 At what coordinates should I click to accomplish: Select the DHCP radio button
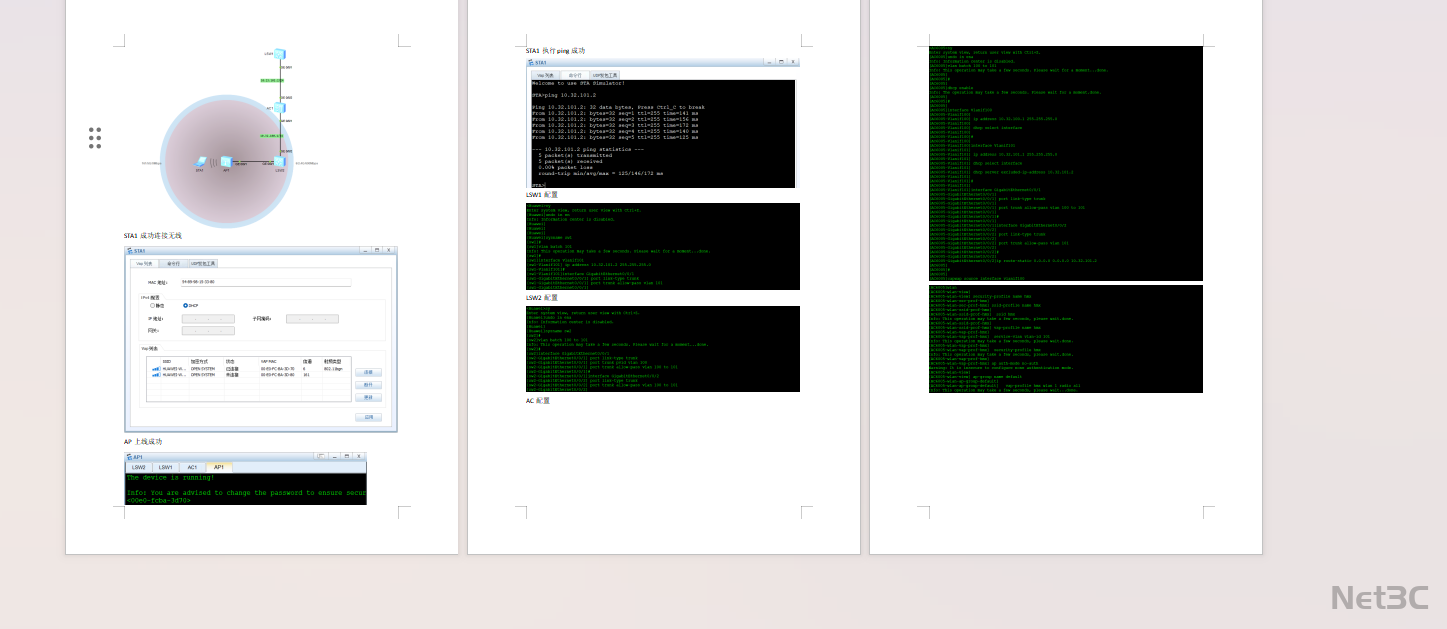[186, 305]
